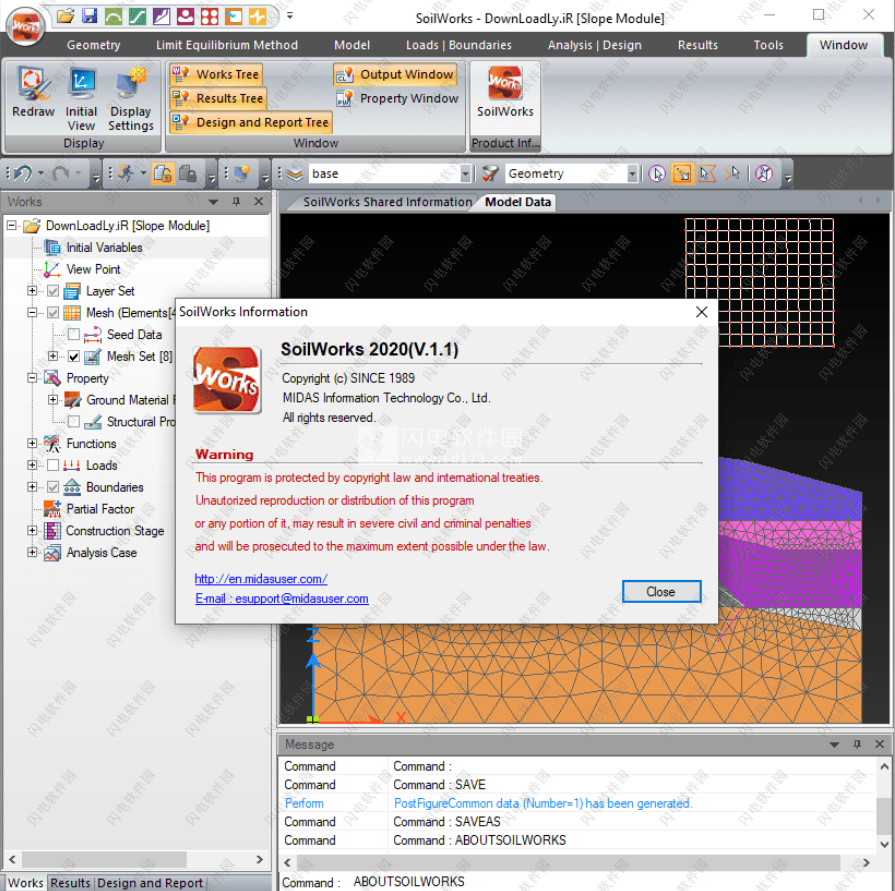This screenshot has height=891, width=895.
Task: Switch to the Model ribbon tab
Action: (352, 45)
